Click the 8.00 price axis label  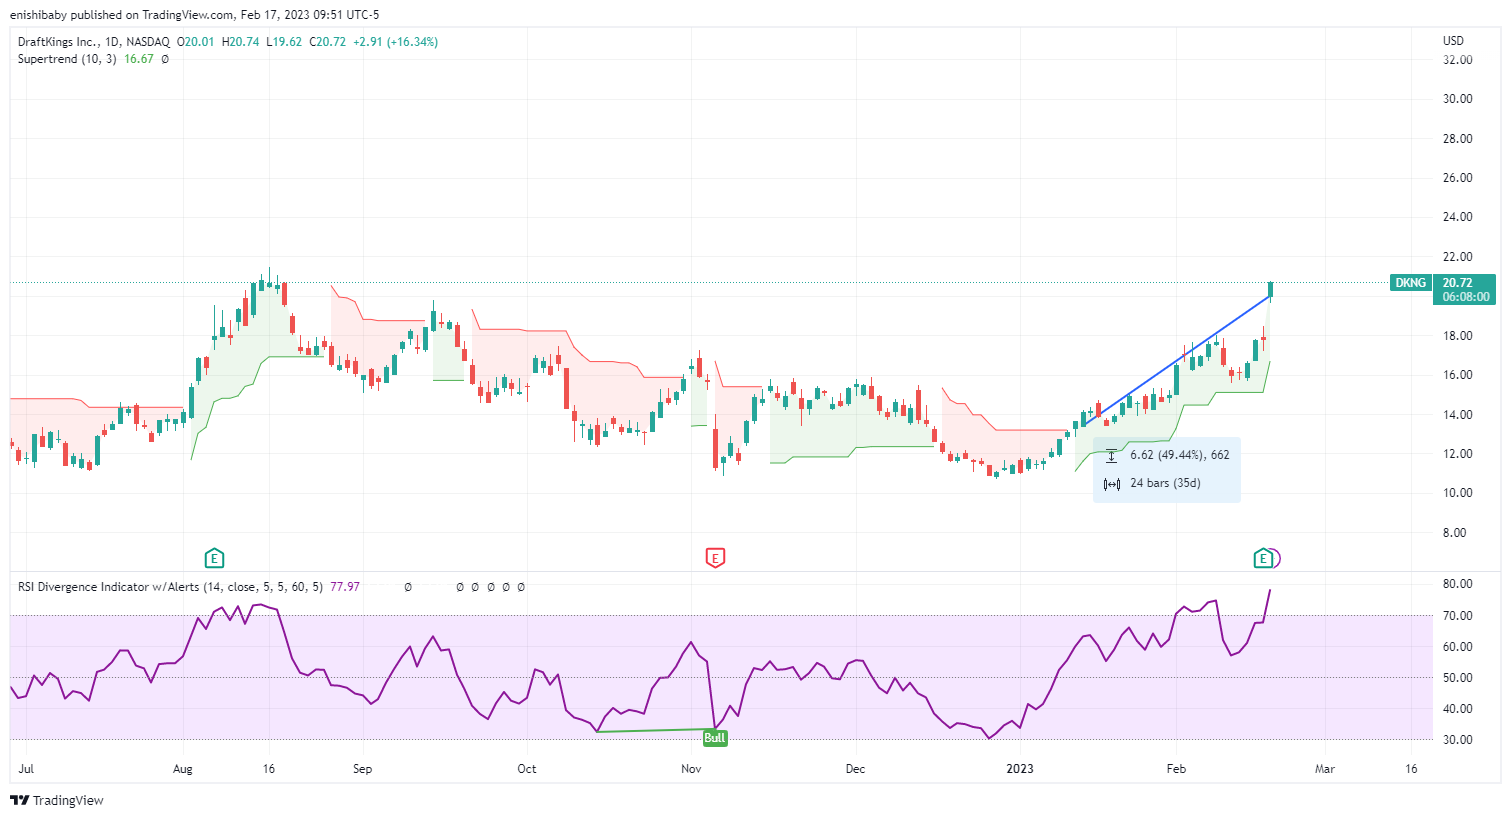pyautogui.click(x=1454, y=533)
